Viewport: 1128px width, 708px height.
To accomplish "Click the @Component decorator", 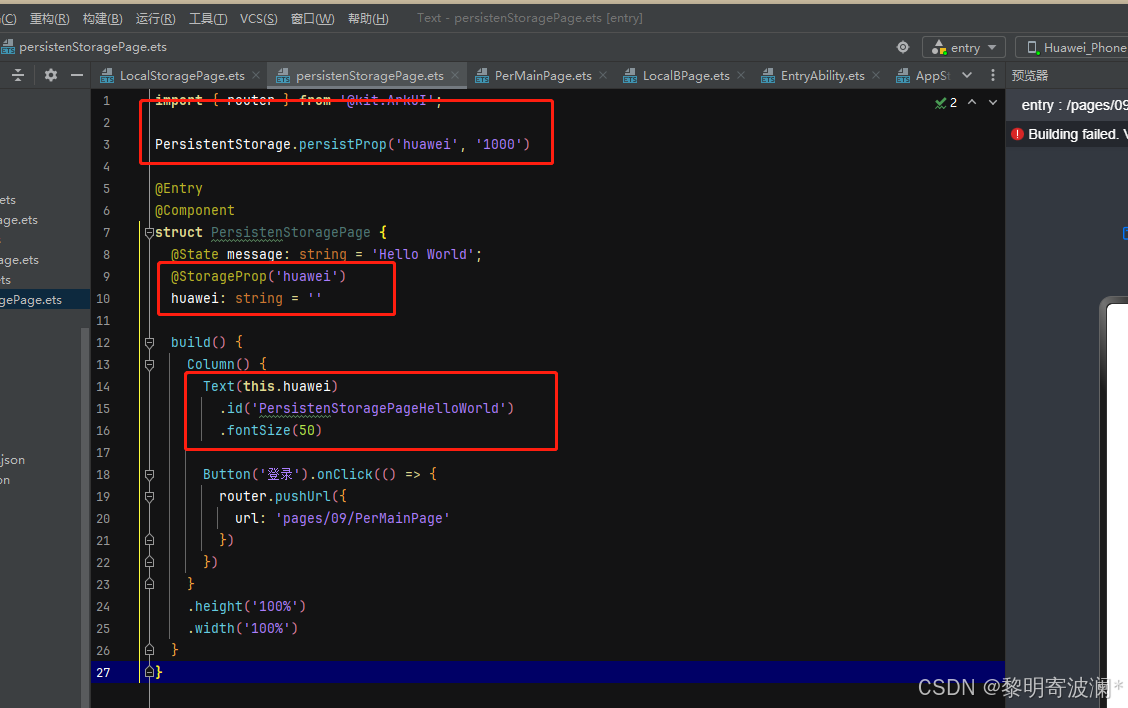I will [195, 211].
